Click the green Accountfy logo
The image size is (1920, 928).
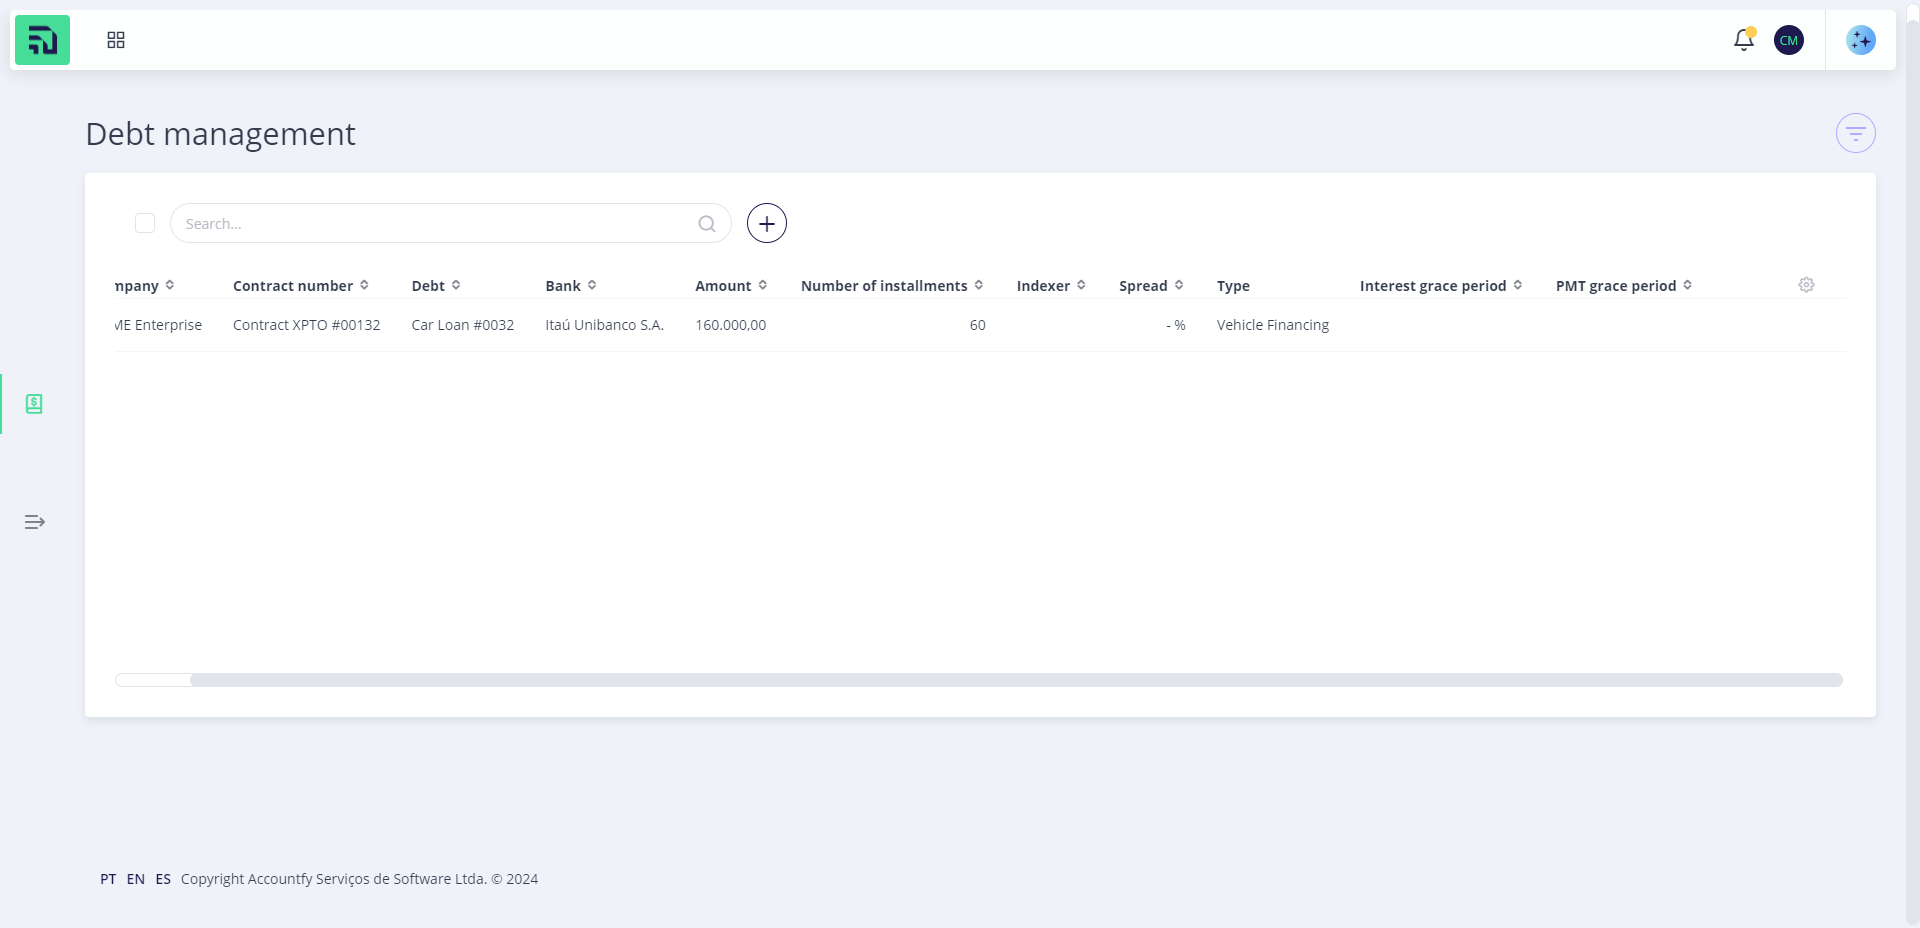[x=42, y=40]
